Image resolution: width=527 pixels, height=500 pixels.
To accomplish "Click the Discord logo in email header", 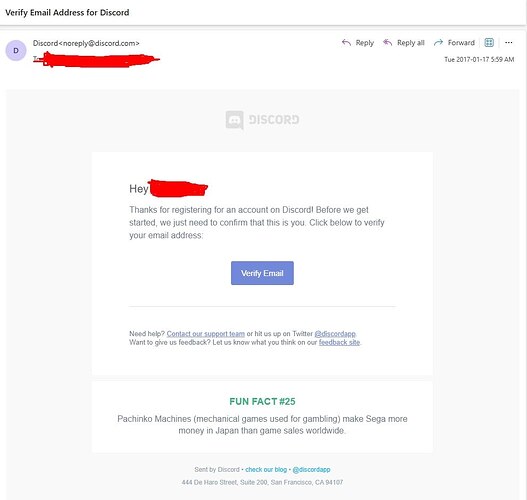I will (x=262, y=120).
